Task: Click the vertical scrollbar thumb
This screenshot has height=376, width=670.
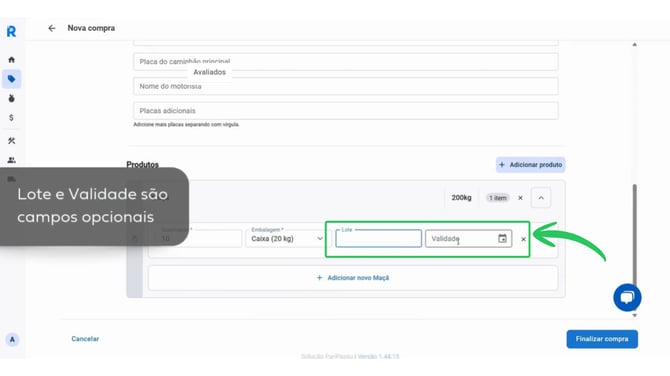Action: (x=635, y=235)
